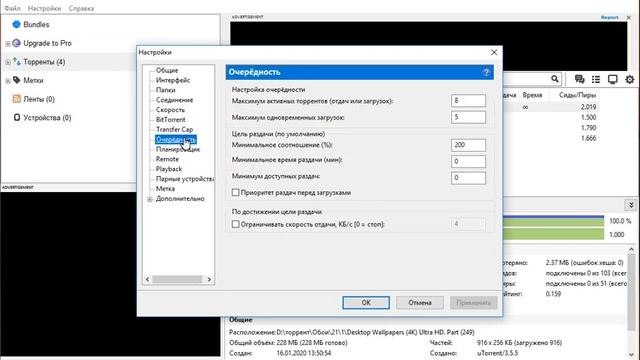Click the Метки tag icon

coord(17,80)
